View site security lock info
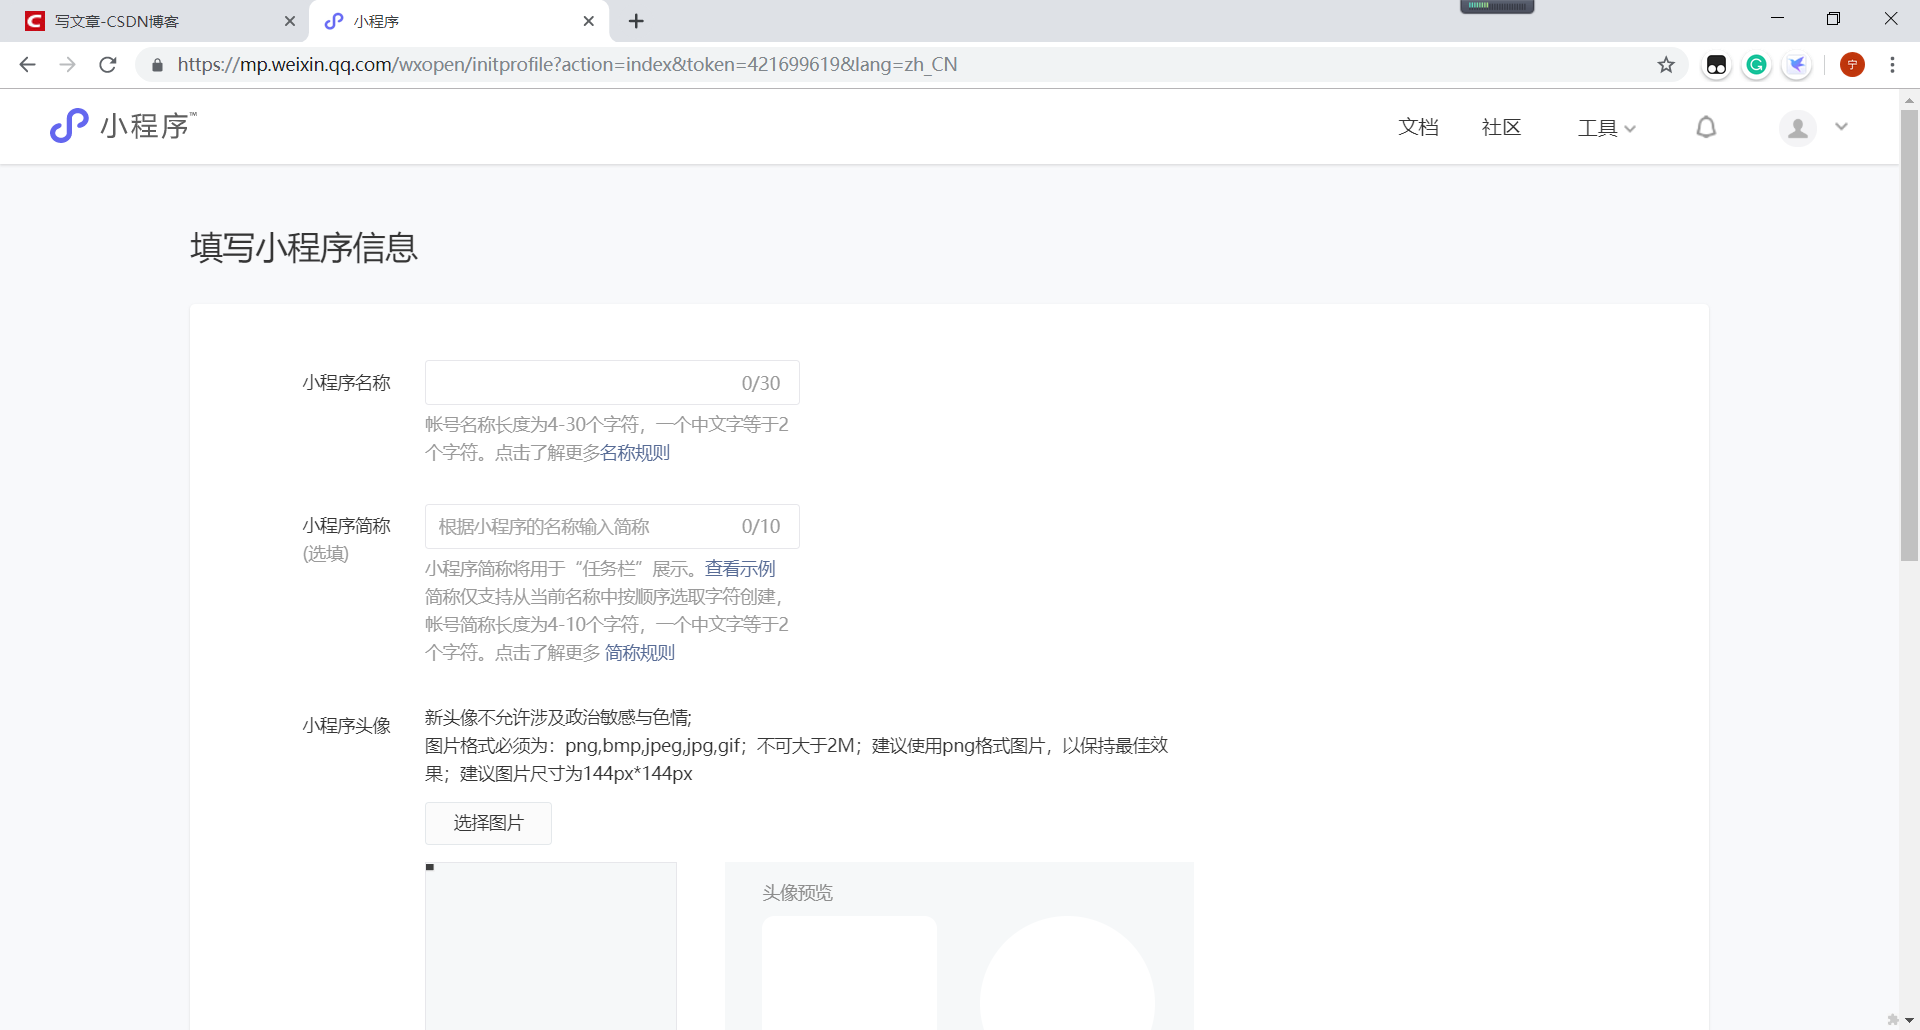The width and height of the screenshot is (1920, 1030). click(x=157, y=65)
